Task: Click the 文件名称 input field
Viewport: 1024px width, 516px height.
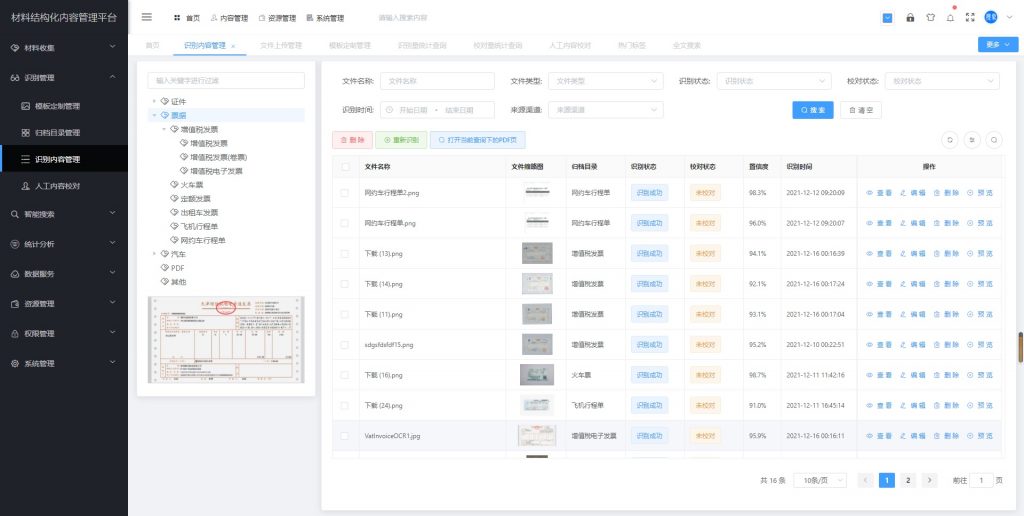Action: [437, 81]
